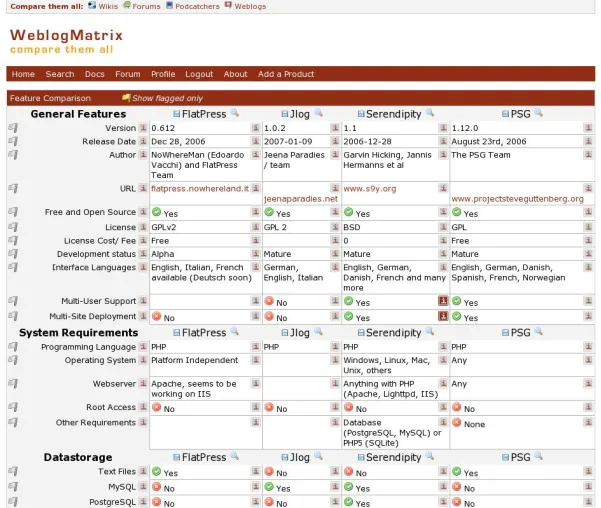
Task: Visit www.projectsteveguttenberg.org link
Action: 517,199
